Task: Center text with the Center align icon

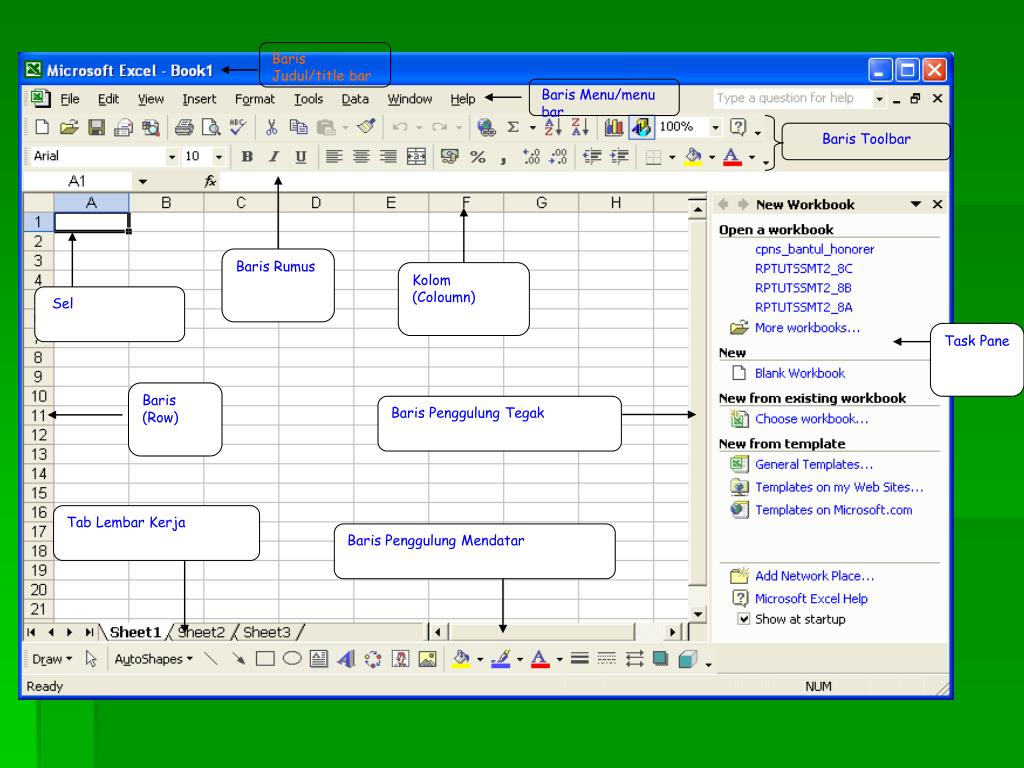Action: (361, 156)
